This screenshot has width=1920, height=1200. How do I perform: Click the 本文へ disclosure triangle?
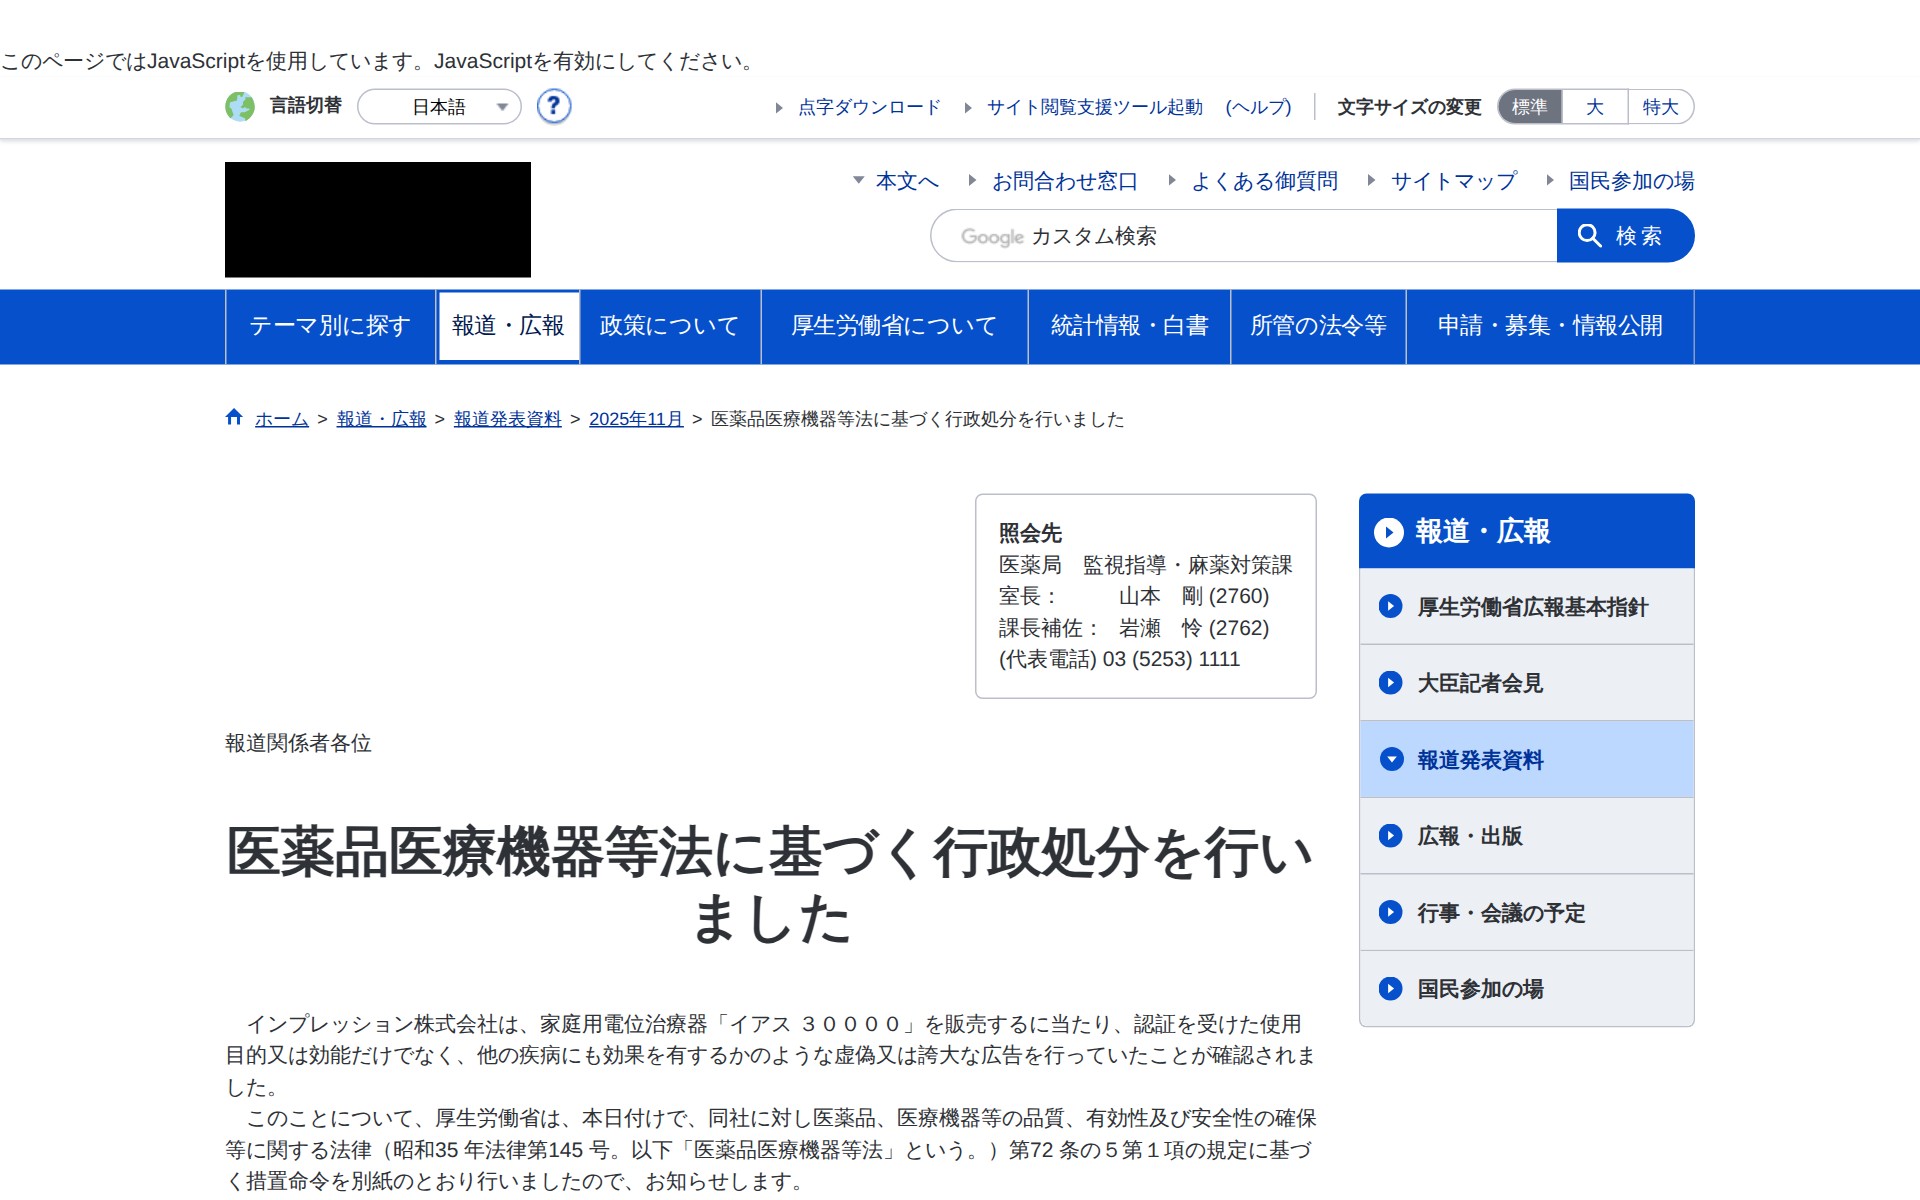858,181
